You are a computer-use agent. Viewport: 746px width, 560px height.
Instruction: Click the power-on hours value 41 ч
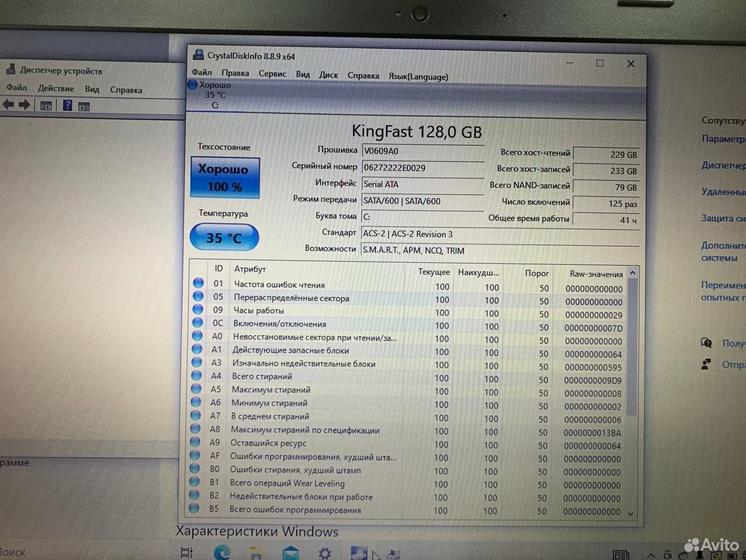(x=607, y=220)
